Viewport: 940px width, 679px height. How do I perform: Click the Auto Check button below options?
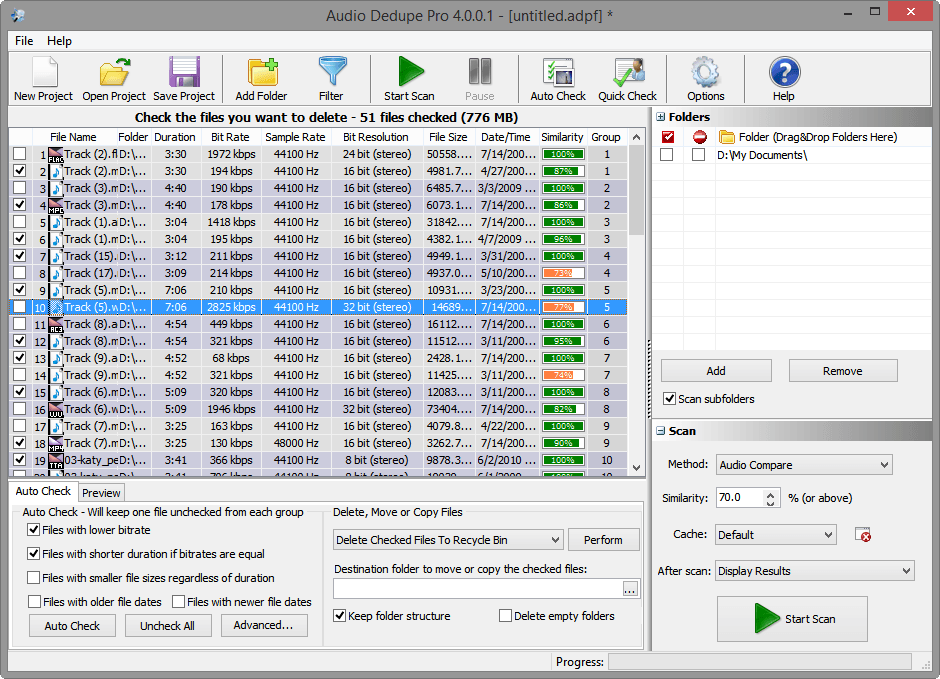[x=73, y=626]
